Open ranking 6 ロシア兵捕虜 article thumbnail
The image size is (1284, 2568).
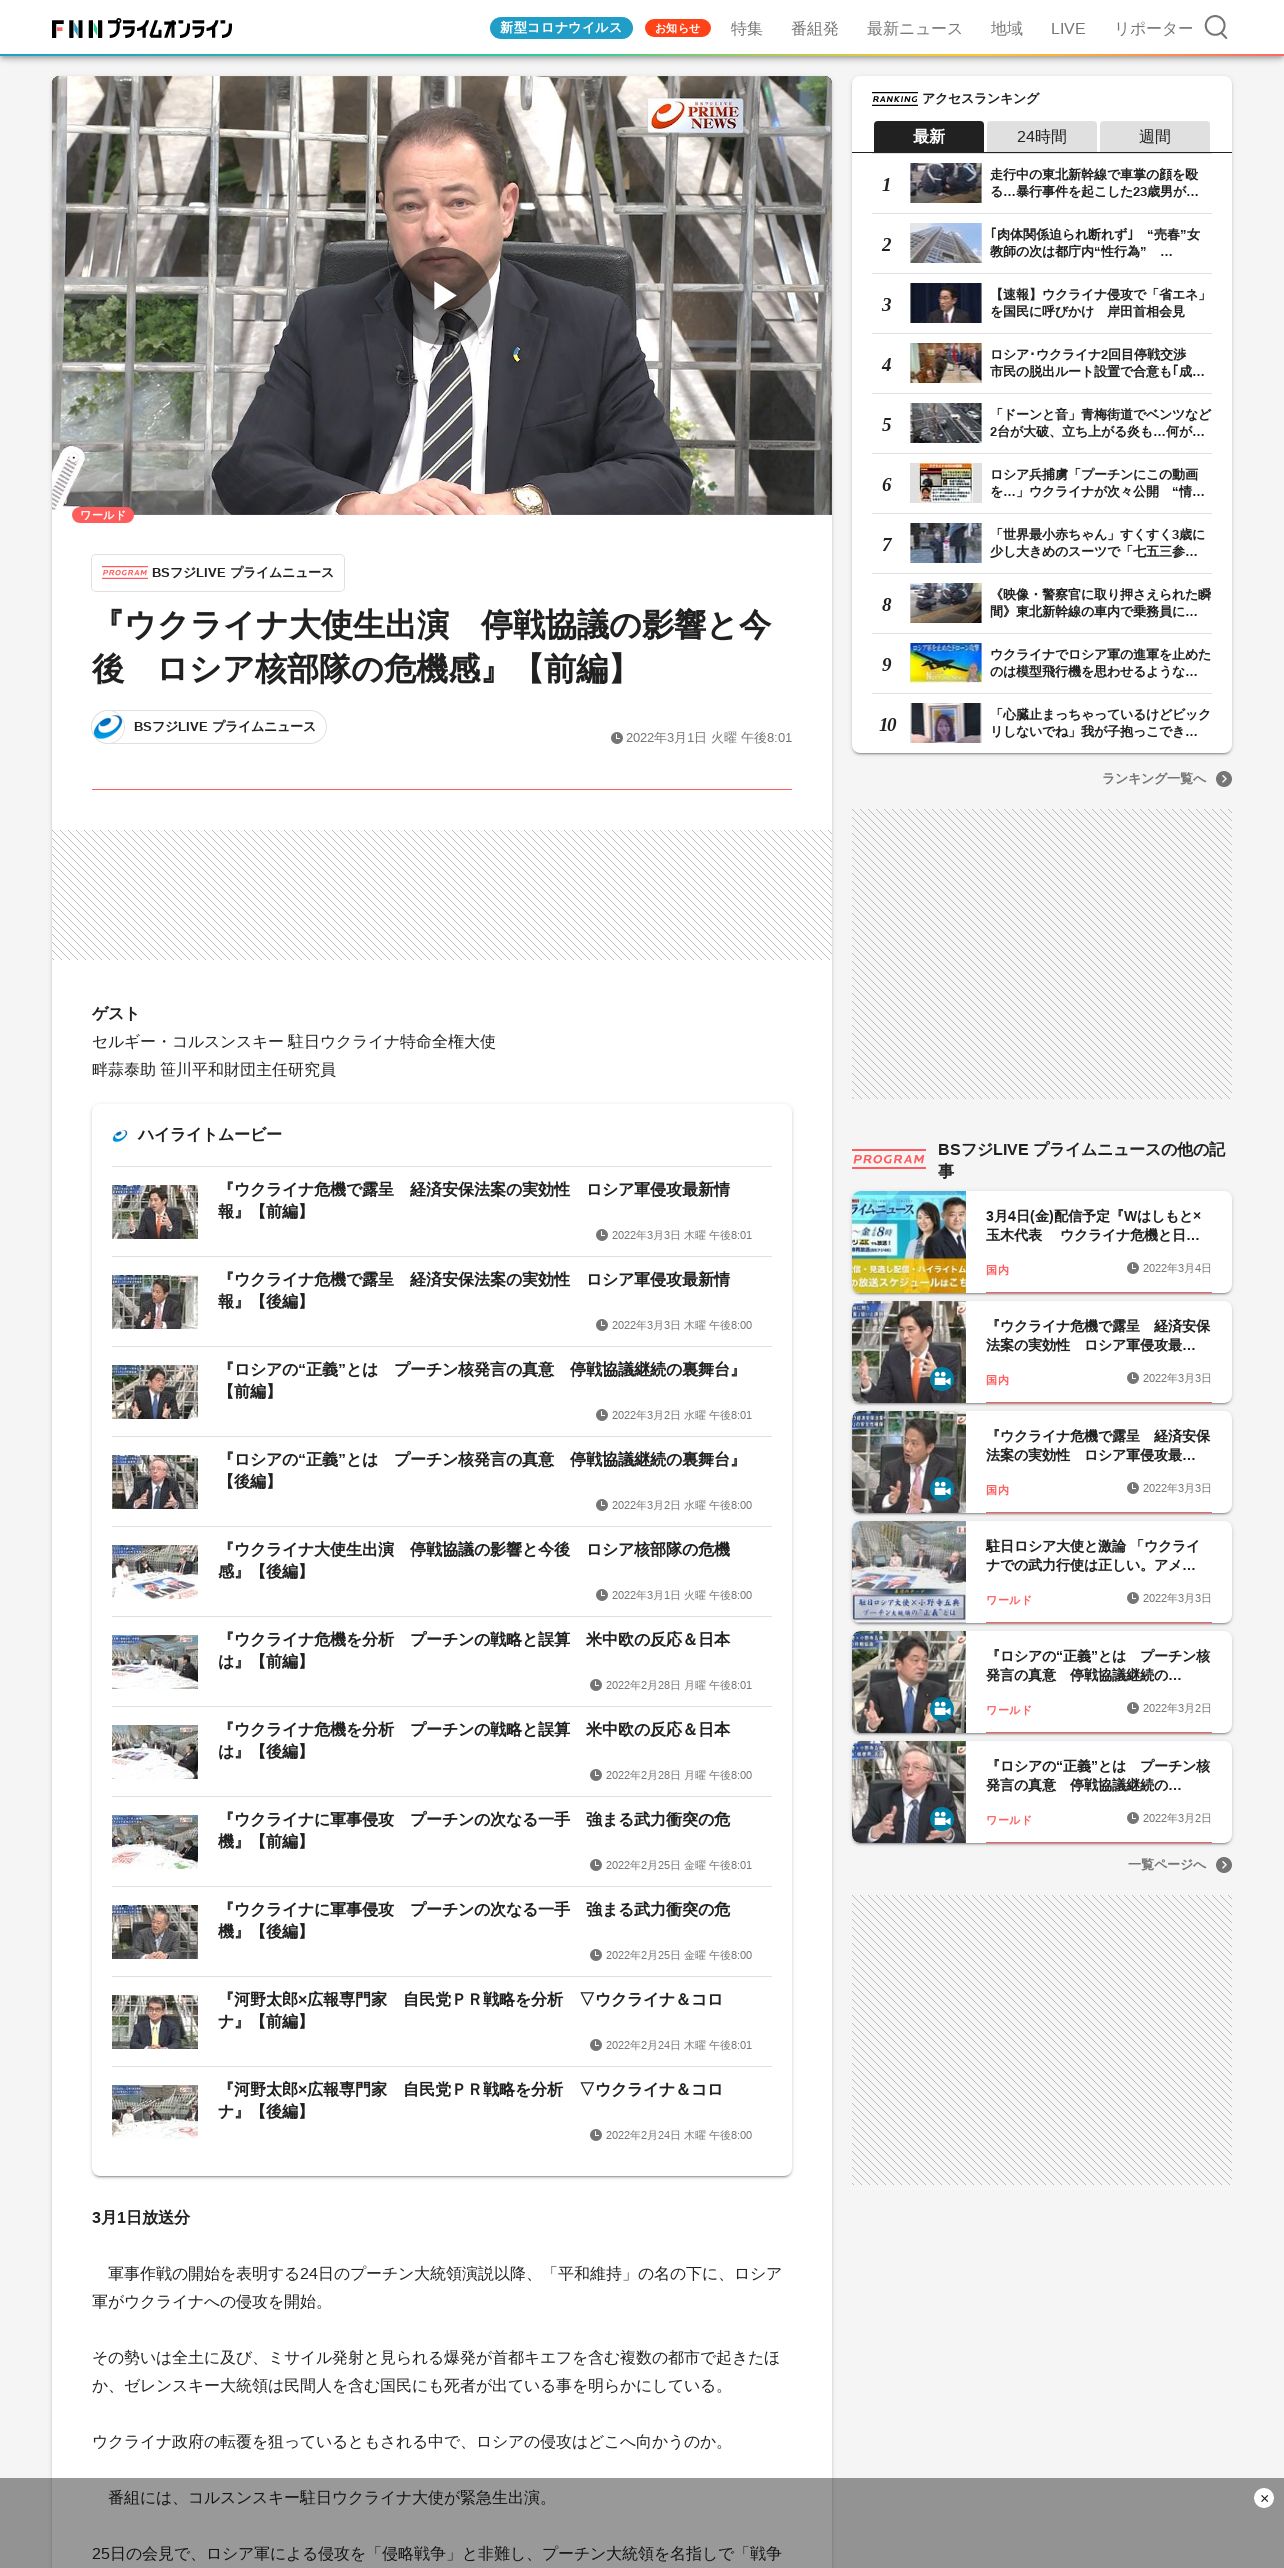click(x=945, y=483)
